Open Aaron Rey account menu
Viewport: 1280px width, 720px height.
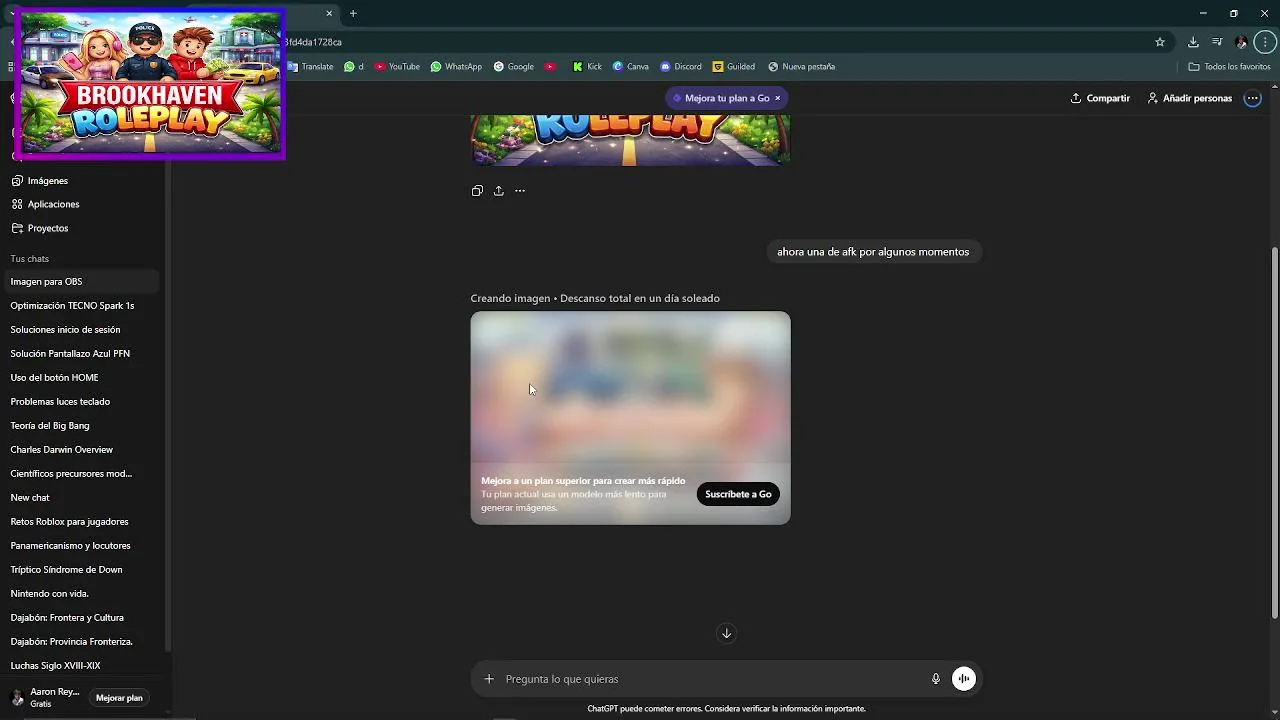tap(45, 698)
